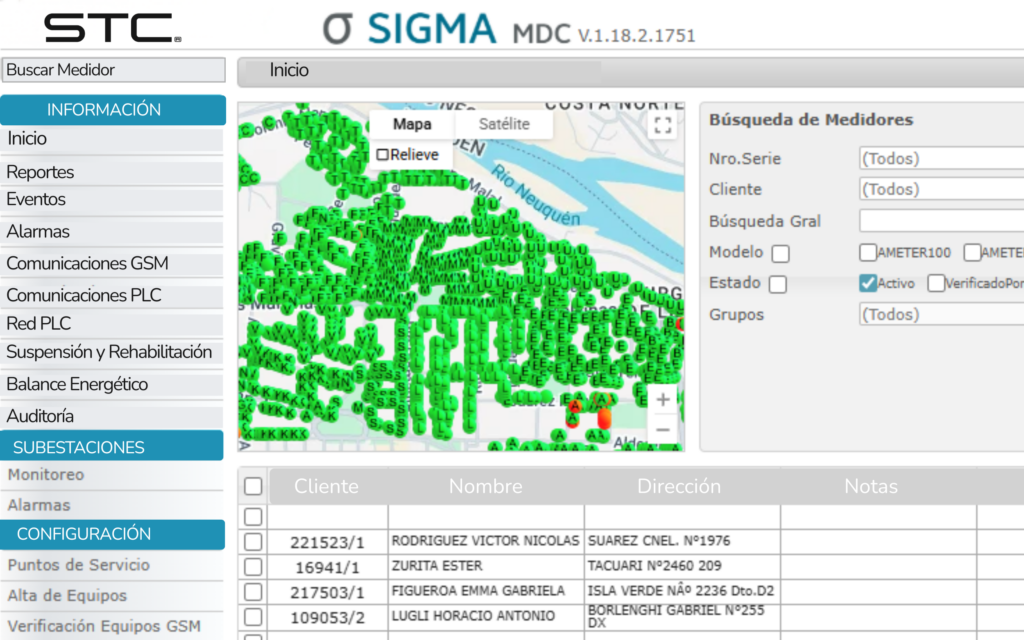This screenshot has width=1024, height=640.
Task: Open the Reportes section
Action: pyautogui.click(x=112, y=172)
